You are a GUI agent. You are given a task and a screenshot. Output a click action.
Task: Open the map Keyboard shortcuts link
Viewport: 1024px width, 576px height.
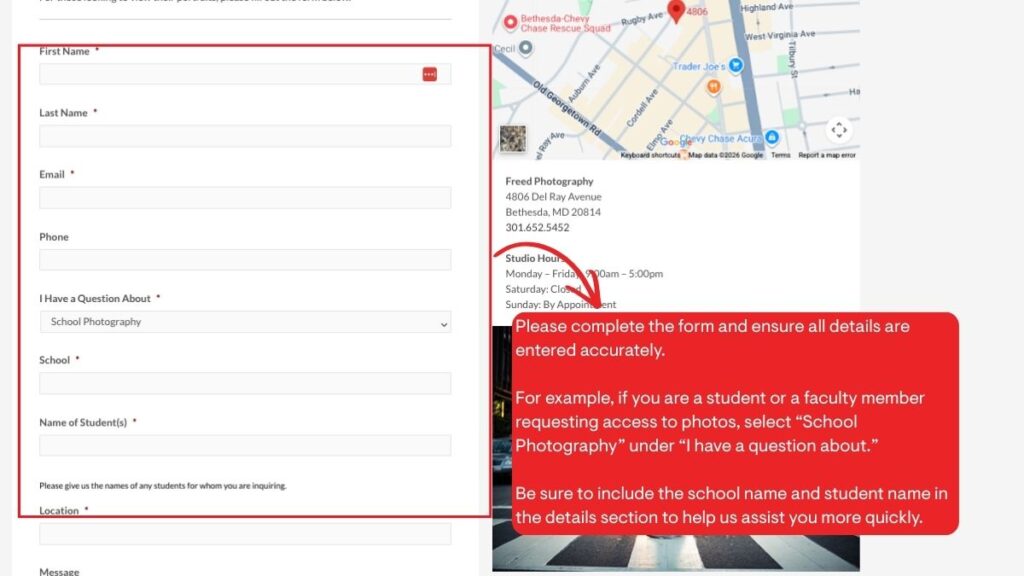650,155
